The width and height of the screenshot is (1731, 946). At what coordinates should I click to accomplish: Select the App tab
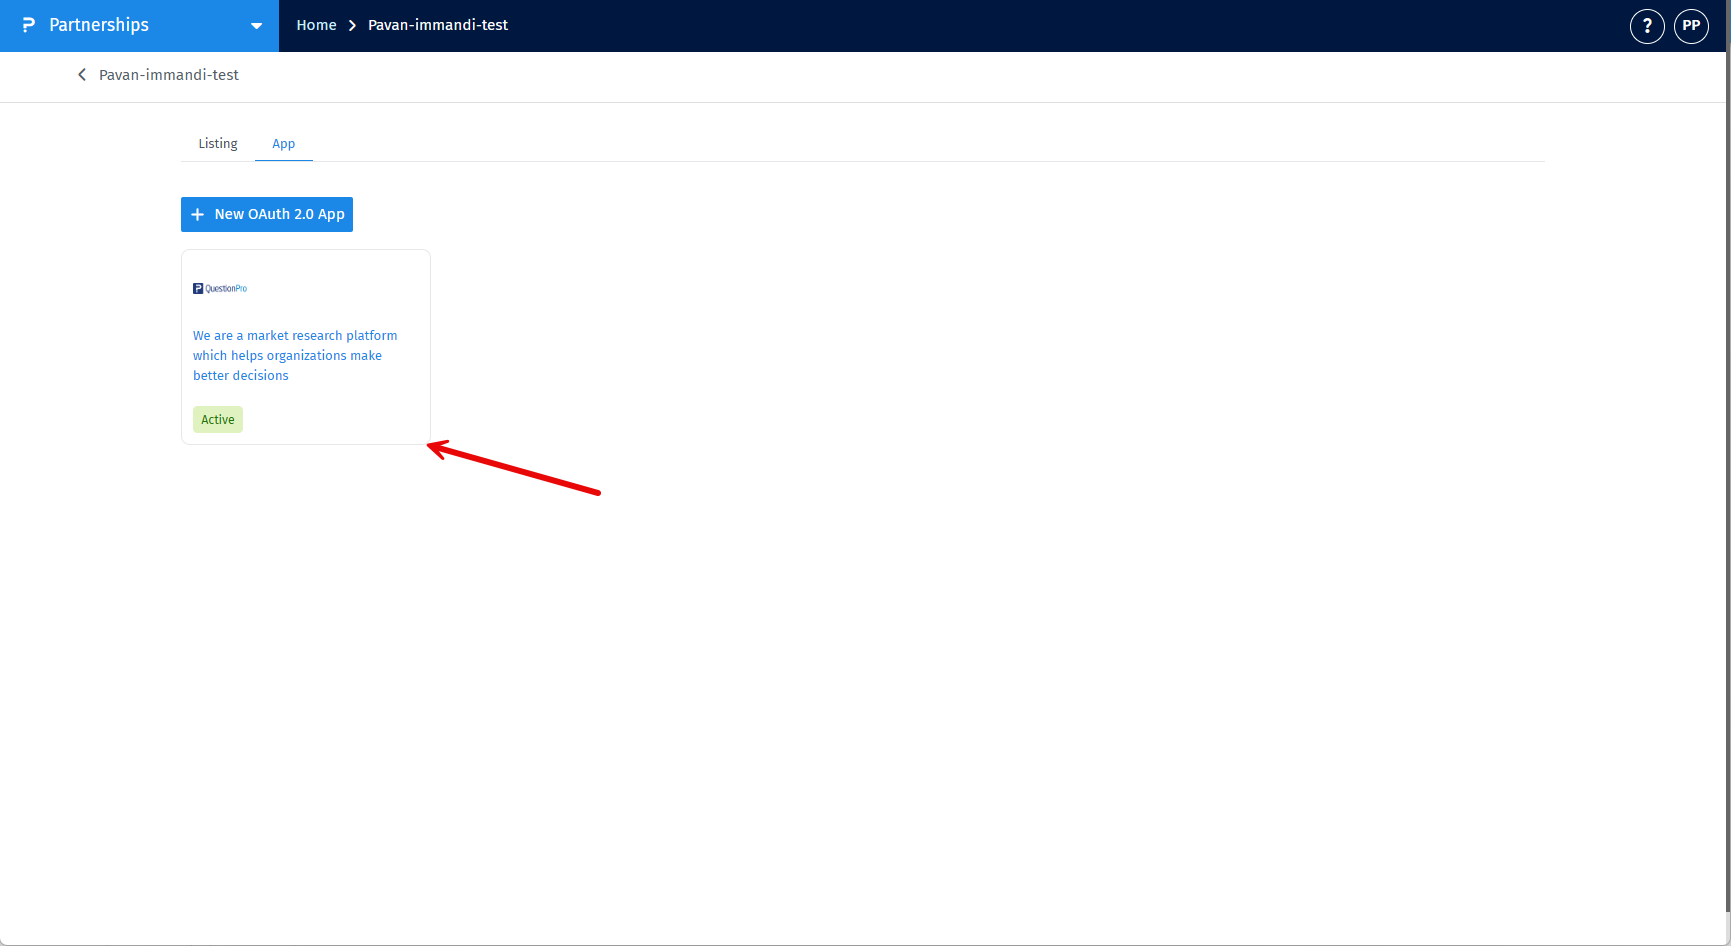[284, 144]
